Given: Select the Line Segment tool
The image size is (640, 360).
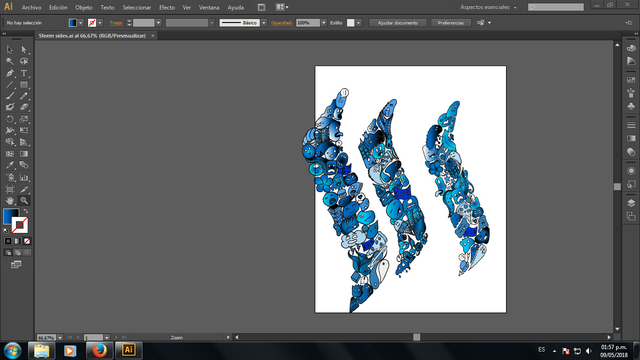Looking at the screenshot, I should (10, 85).
